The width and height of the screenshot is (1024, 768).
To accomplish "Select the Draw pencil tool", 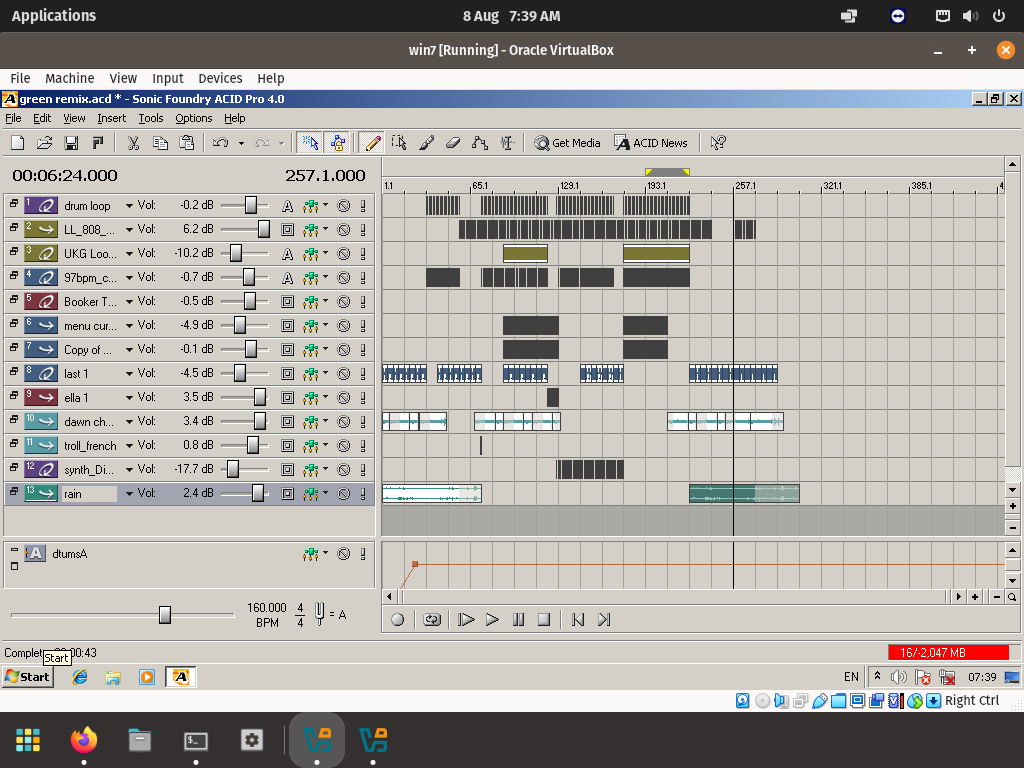I will [372, 142].
